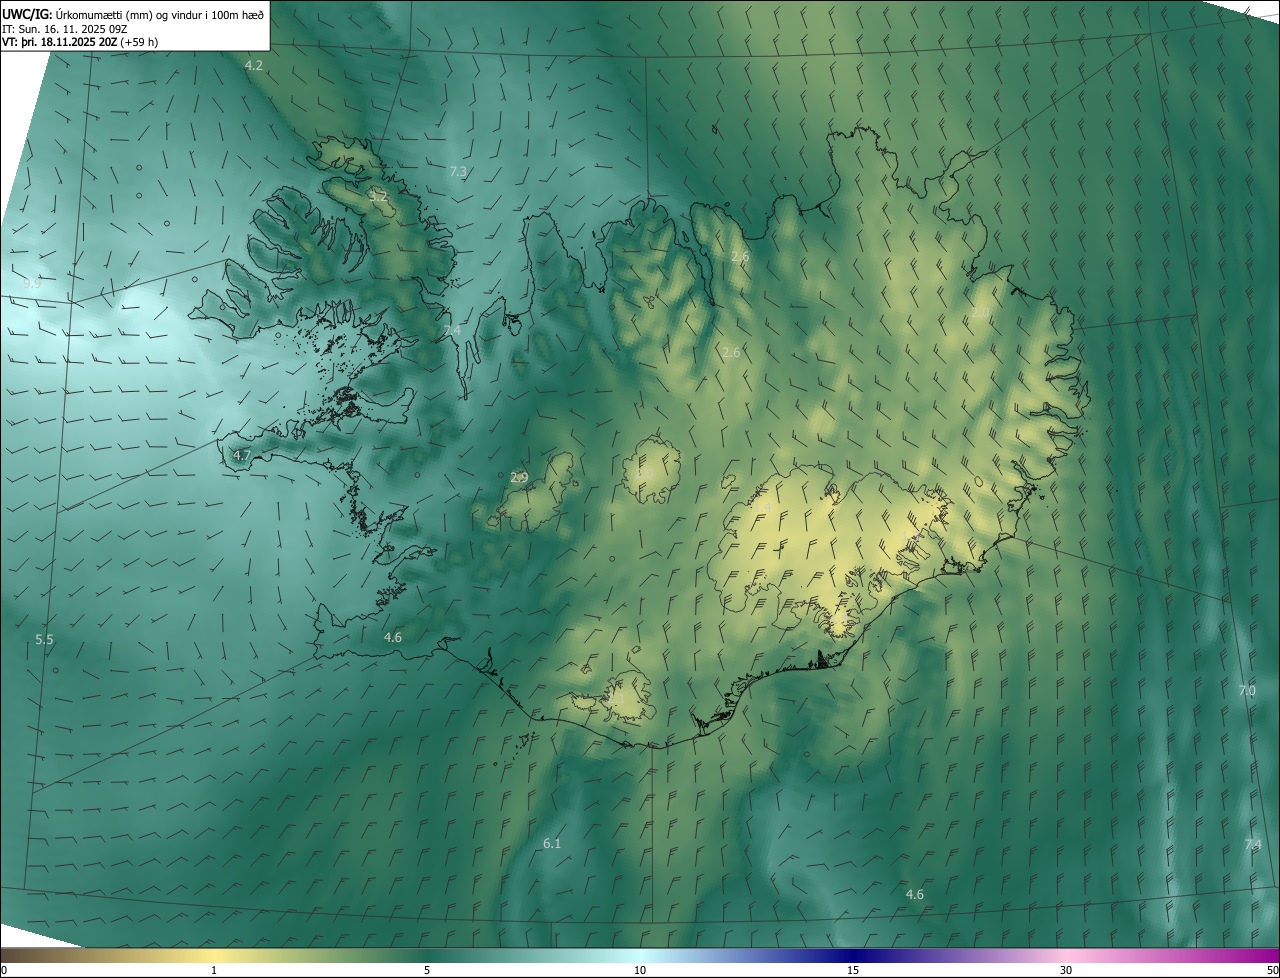Click the 5.5 value label on the map

[x=44, y=640]
